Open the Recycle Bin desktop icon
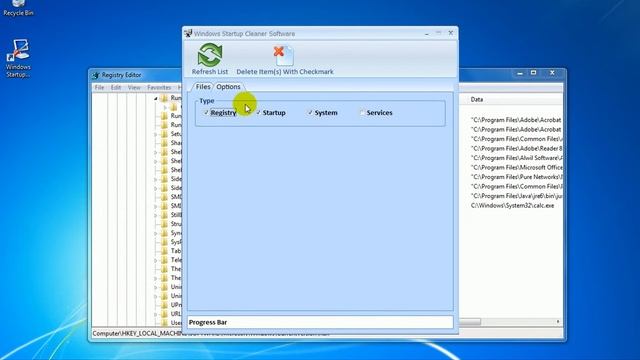This screenshot has width=640, height=360. coord(18,8)
